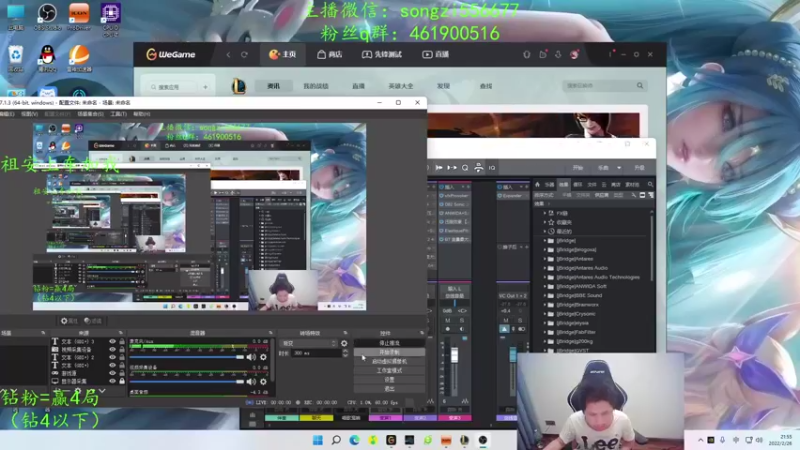Click OBS start virtual camera button
800x450 pixels.
[389, 361]
